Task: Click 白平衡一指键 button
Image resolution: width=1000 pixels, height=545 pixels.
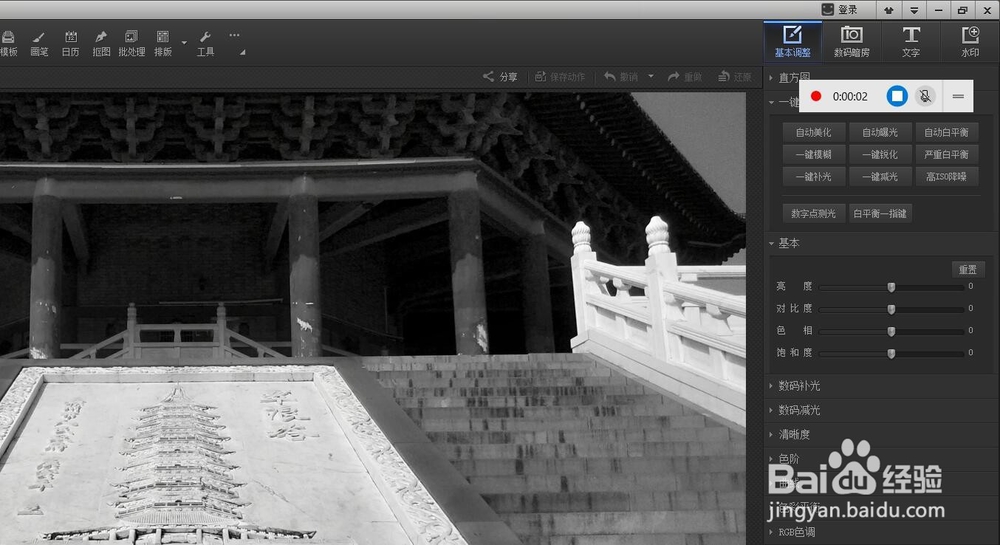Action: [880, 214]
